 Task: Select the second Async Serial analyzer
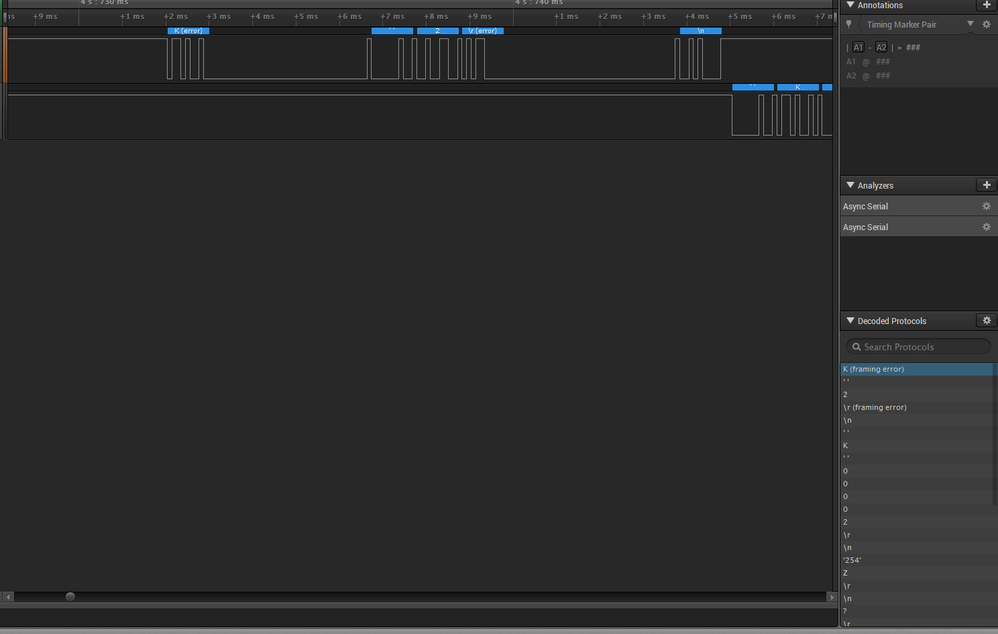pos(918,227)
